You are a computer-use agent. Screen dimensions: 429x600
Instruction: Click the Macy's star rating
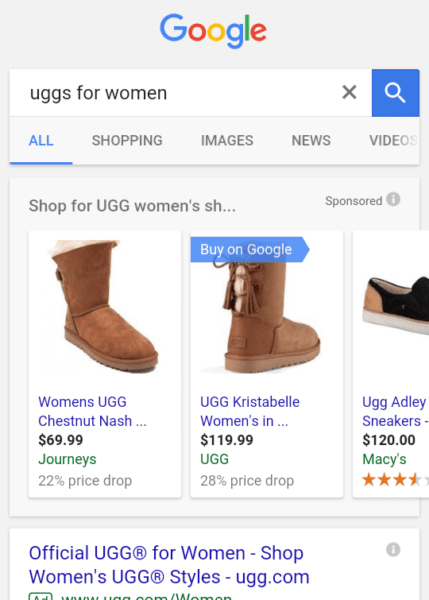pyautogui.click(x=395, y=479)
